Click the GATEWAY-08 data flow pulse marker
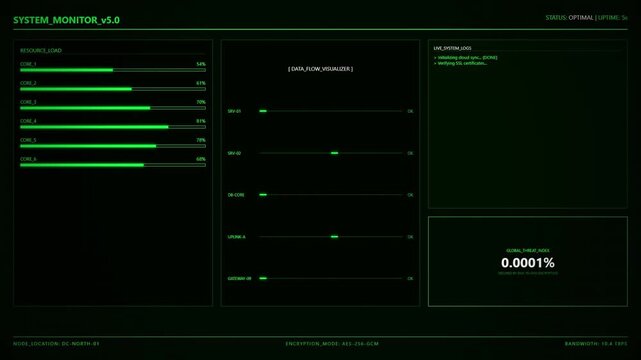641x360 pixels. point(263,279)
